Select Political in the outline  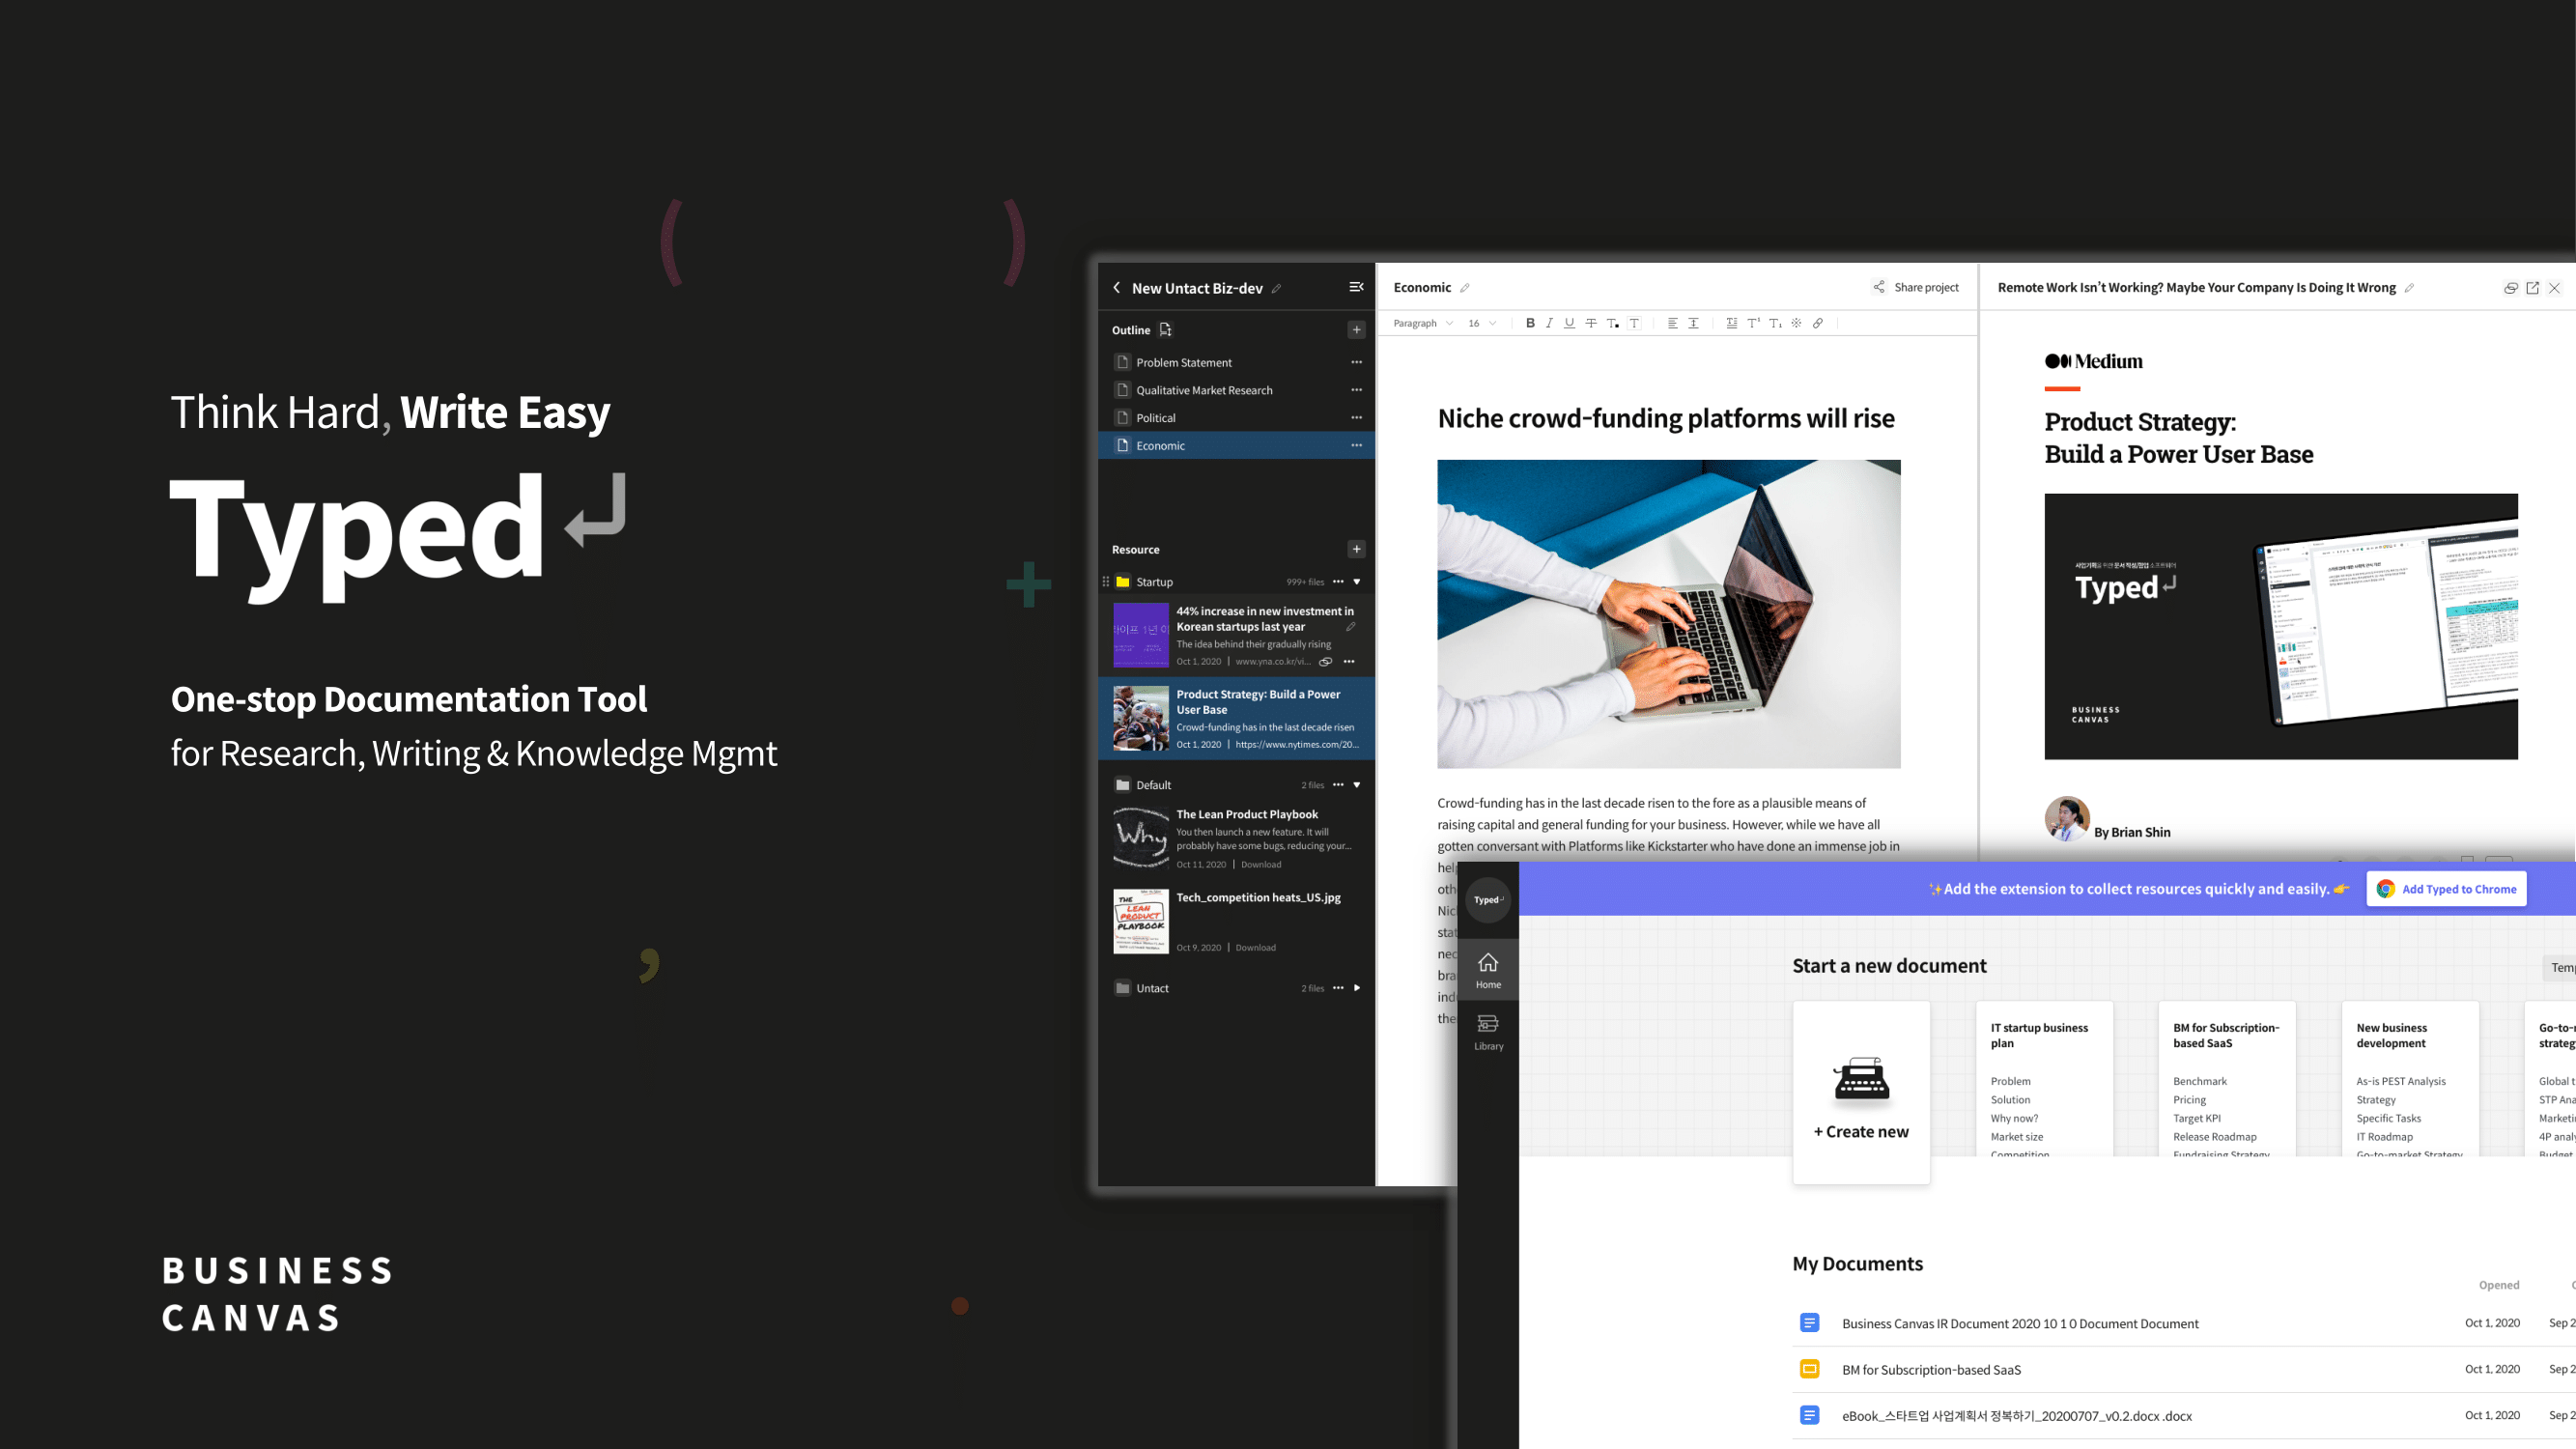1236,418
